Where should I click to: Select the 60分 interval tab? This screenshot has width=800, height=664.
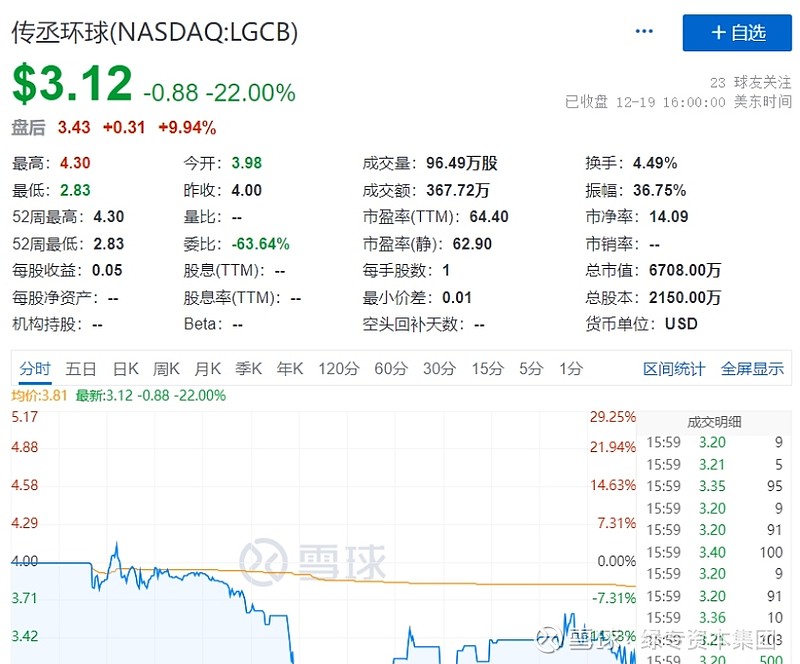[391, 368]
